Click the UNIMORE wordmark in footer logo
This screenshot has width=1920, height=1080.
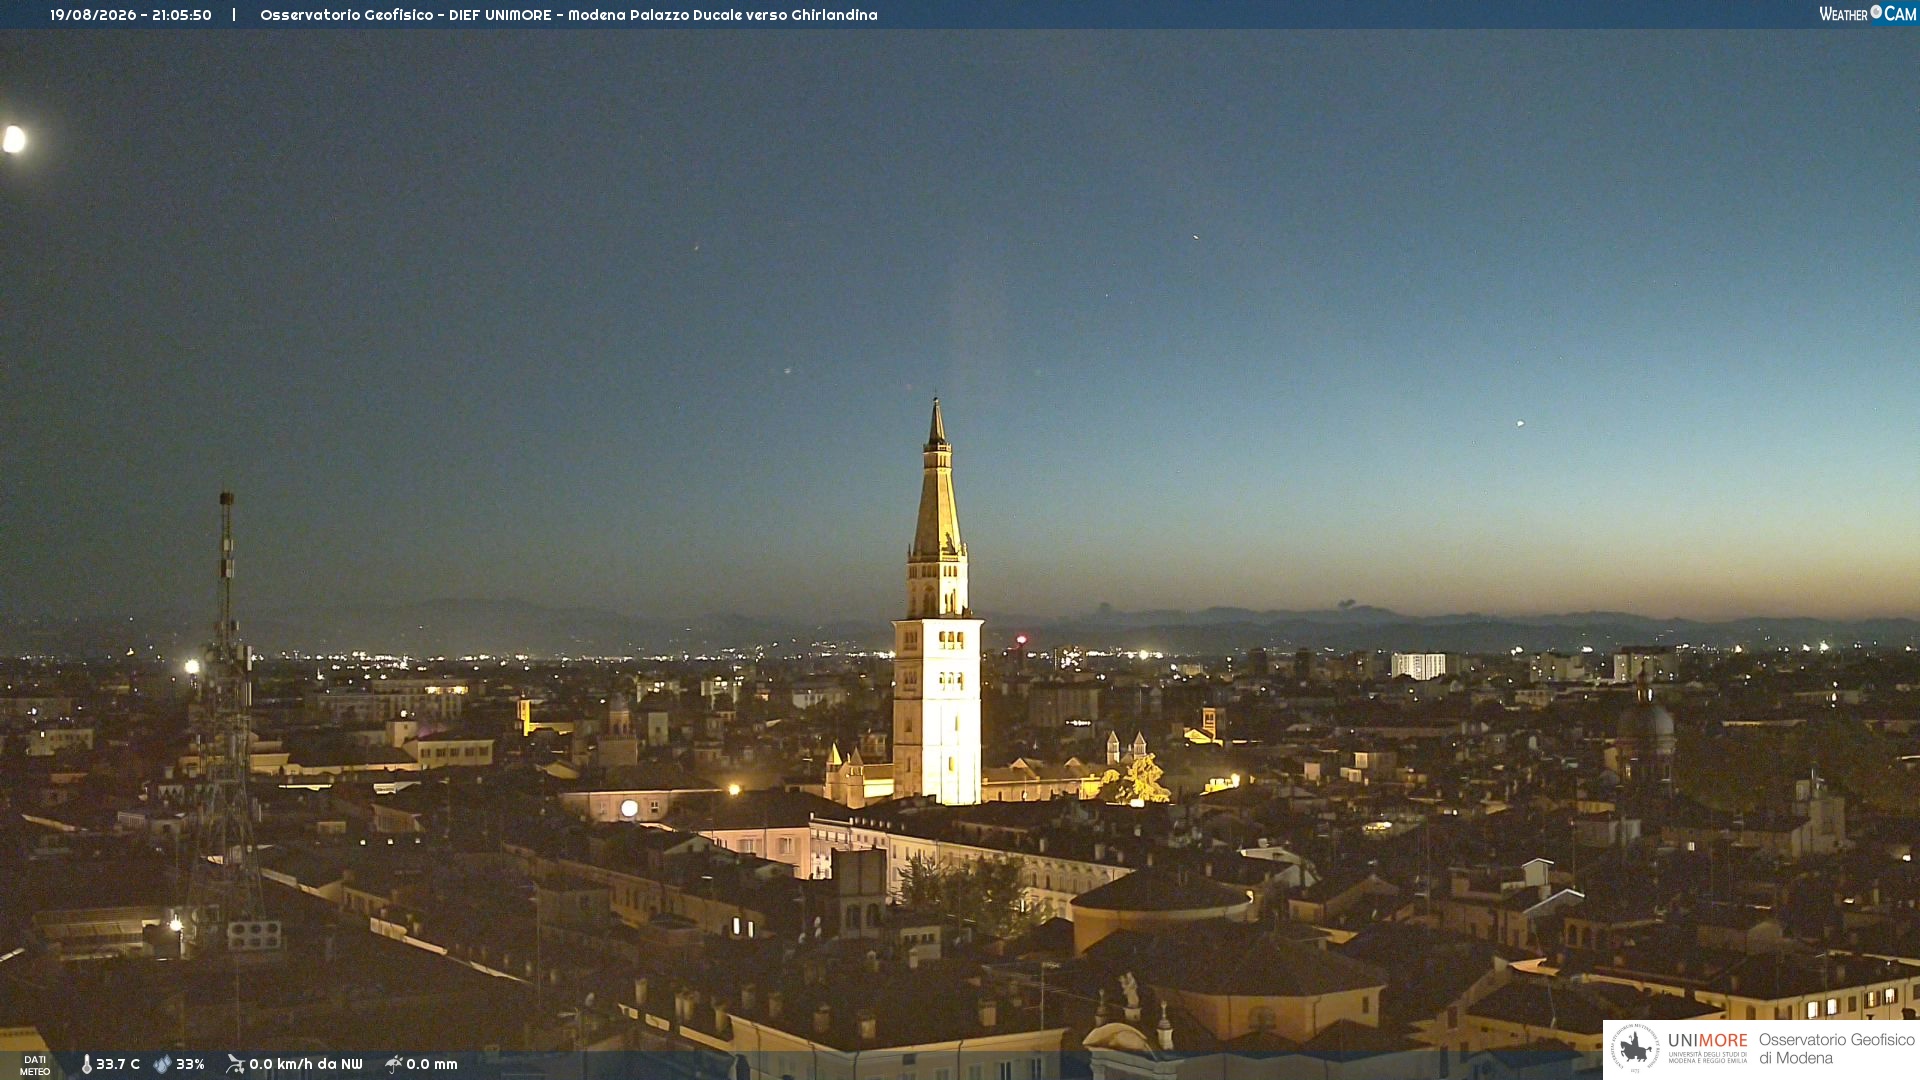click(1708, 1041)
